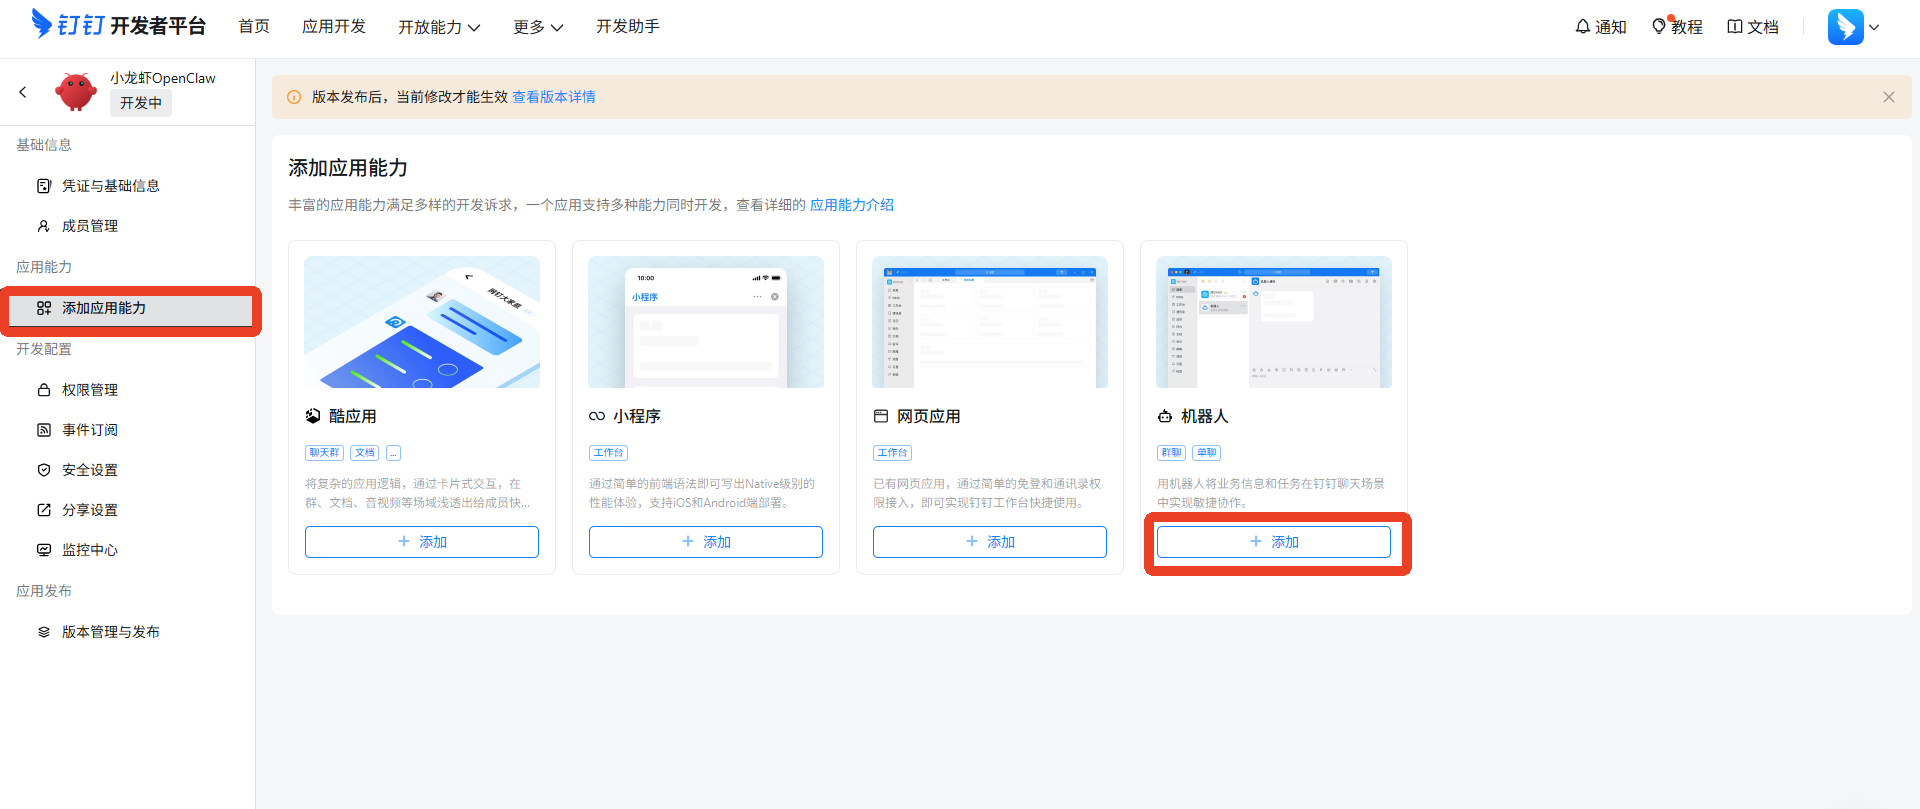Open 教程 tutorials in the top bar
This screenshot has width=1920, height=809.
click(1677, 27)
